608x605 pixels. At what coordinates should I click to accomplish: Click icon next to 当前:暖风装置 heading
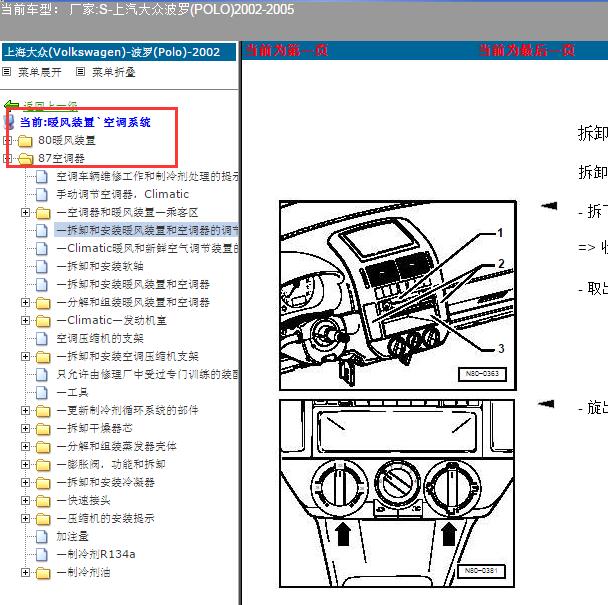9,122
